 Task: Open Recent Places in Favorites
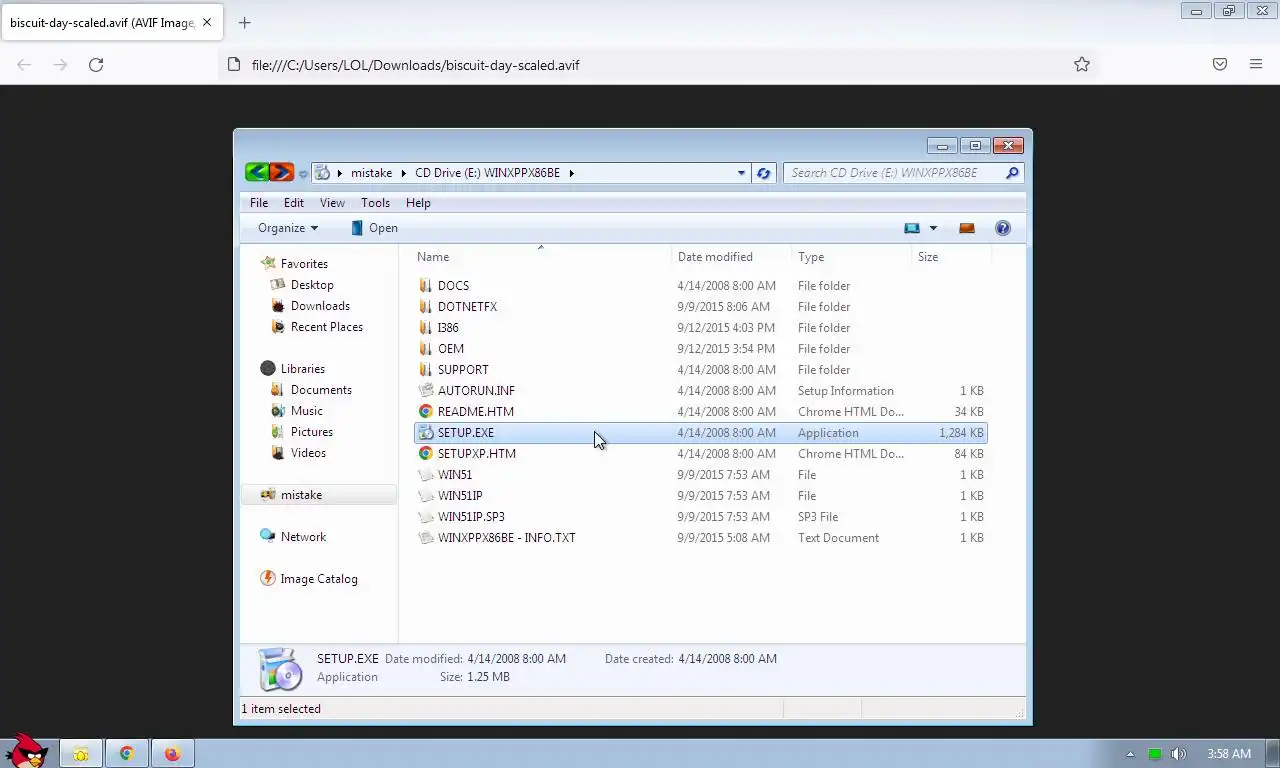pyautogui.click(x=326, y=327)
